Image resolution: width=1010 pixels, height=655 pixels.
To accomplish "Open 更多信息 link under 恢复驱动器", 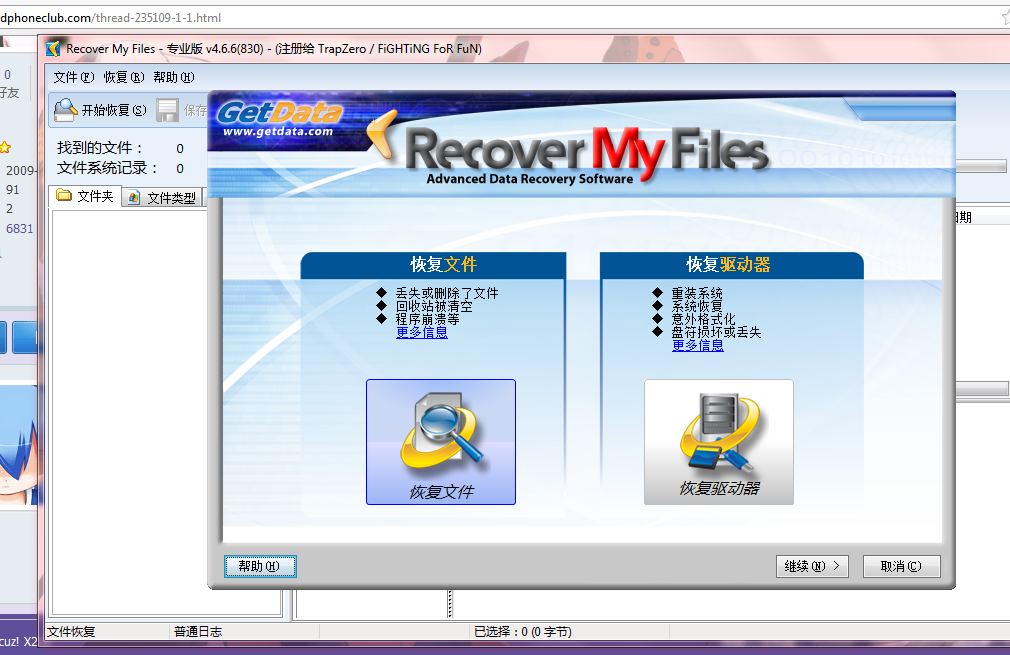I will (x=698, y=345).
